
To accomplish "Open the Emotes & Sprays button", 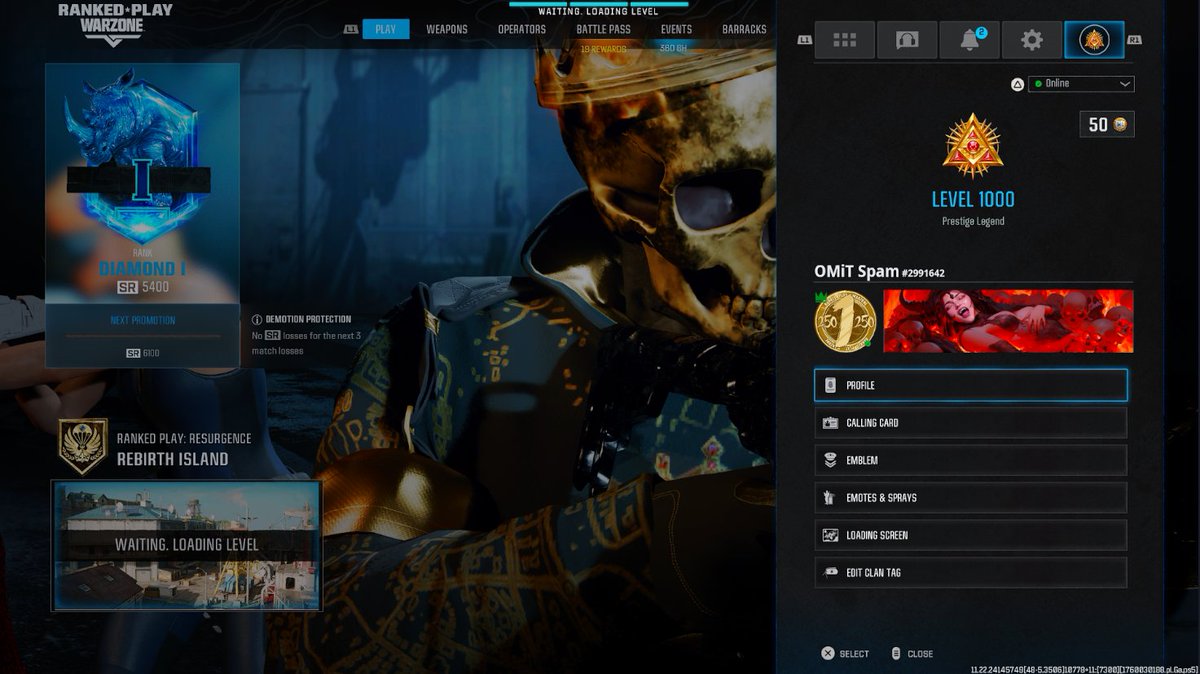I will tap(971, 498).
